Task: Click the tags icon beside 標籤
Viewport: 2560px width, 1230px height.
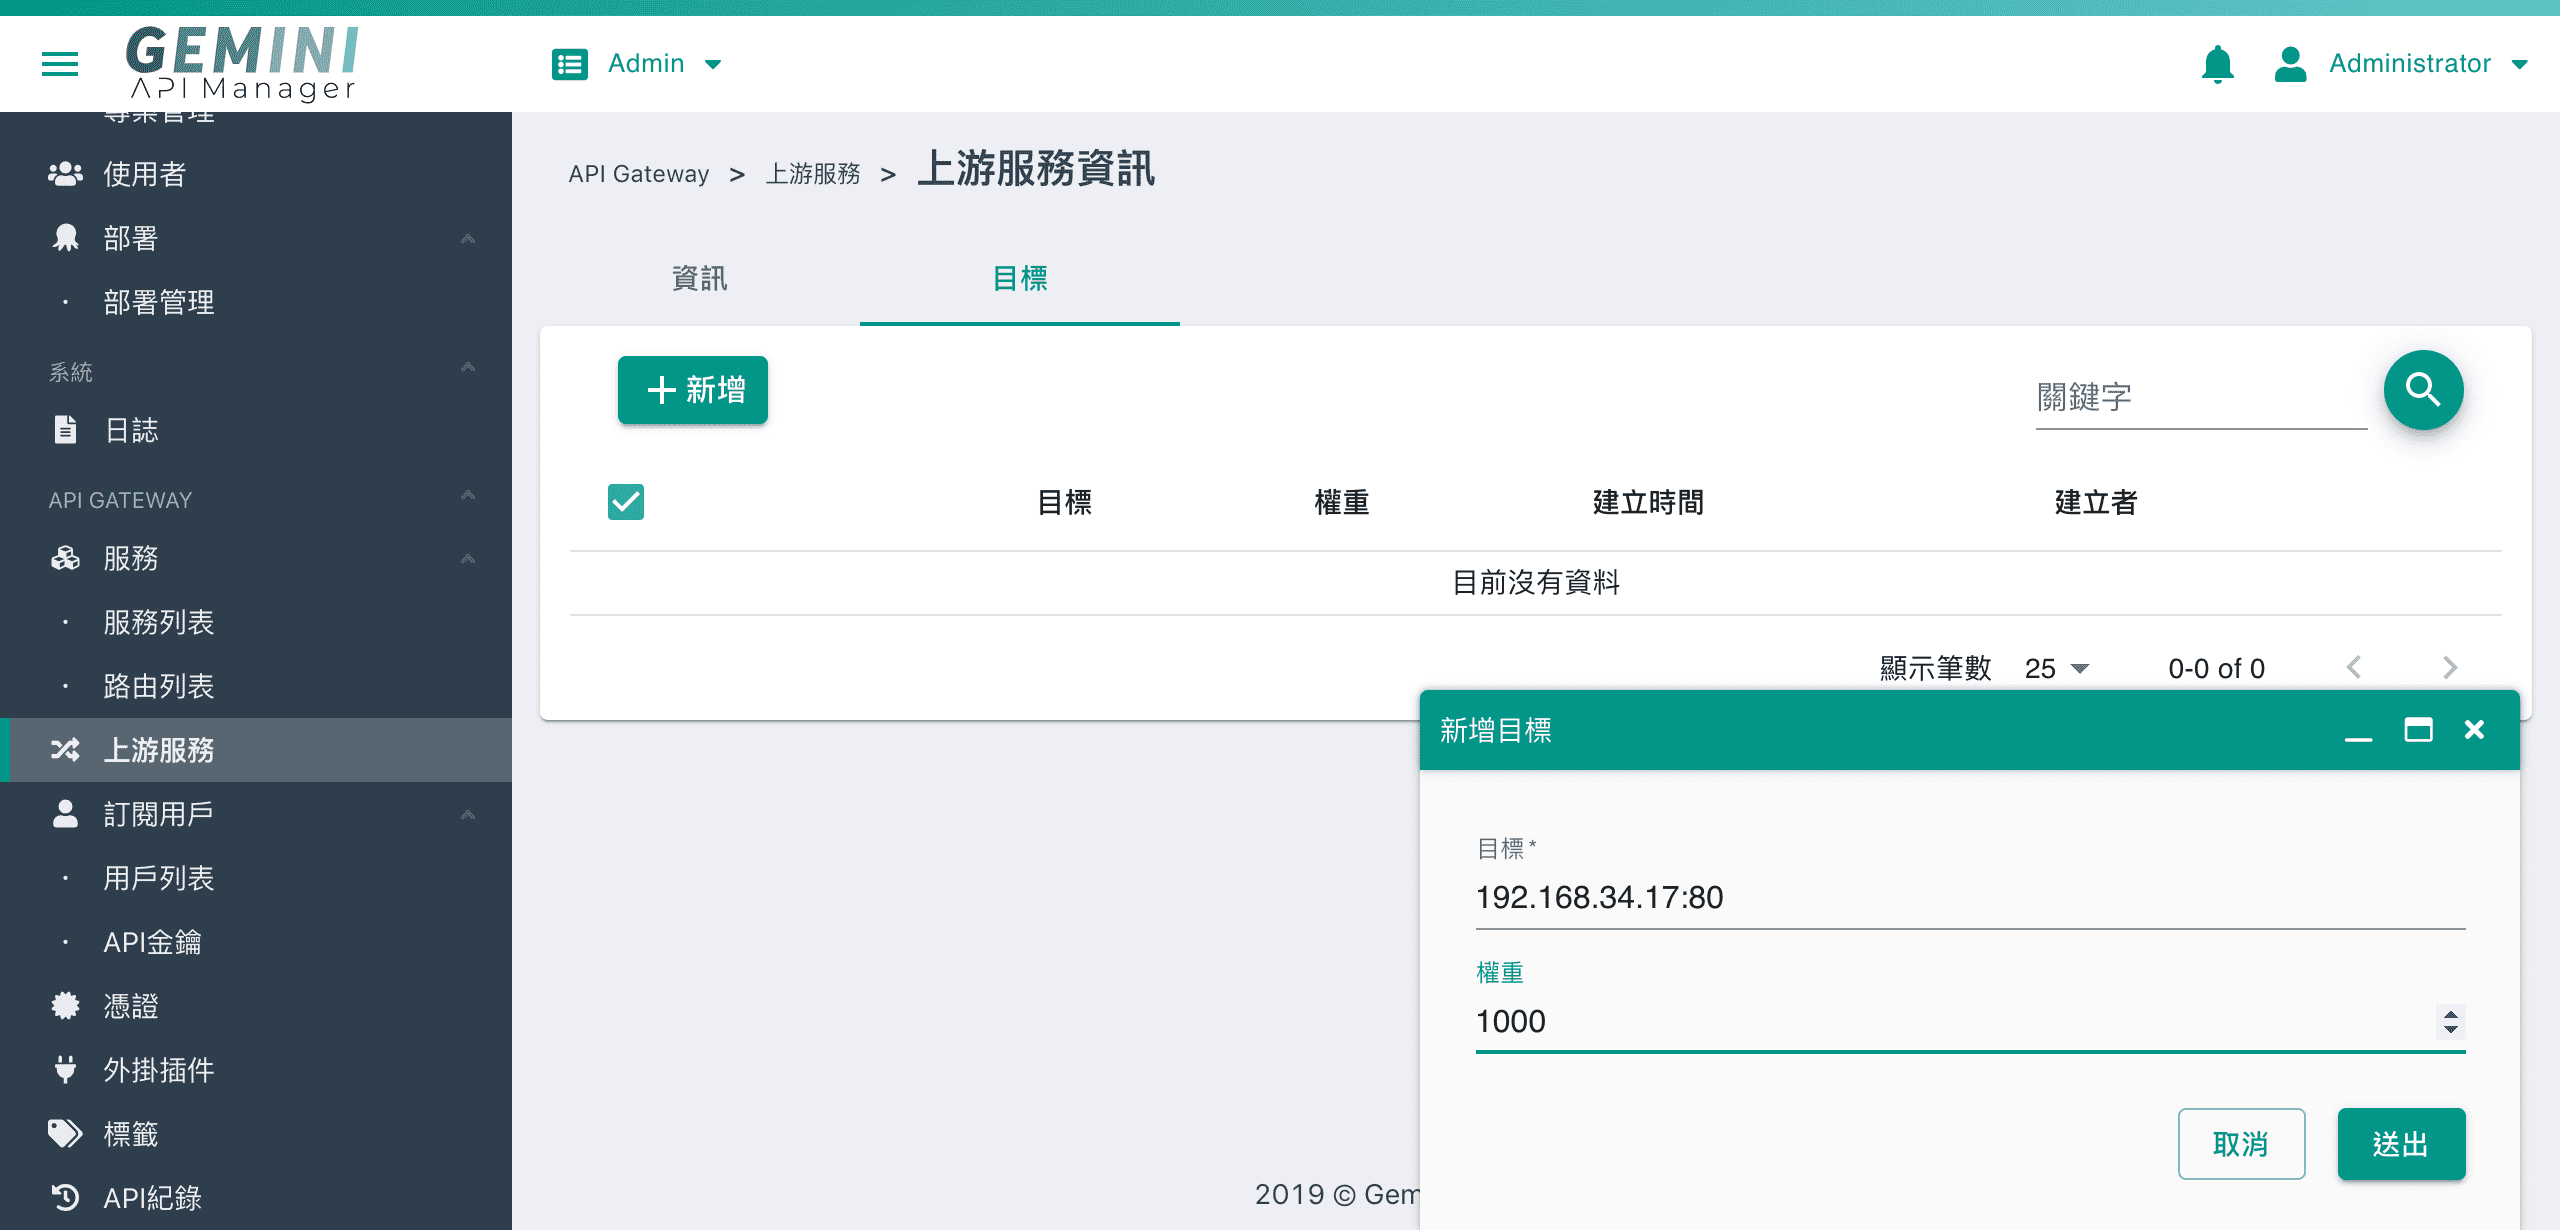Action: pos(66,1134)
